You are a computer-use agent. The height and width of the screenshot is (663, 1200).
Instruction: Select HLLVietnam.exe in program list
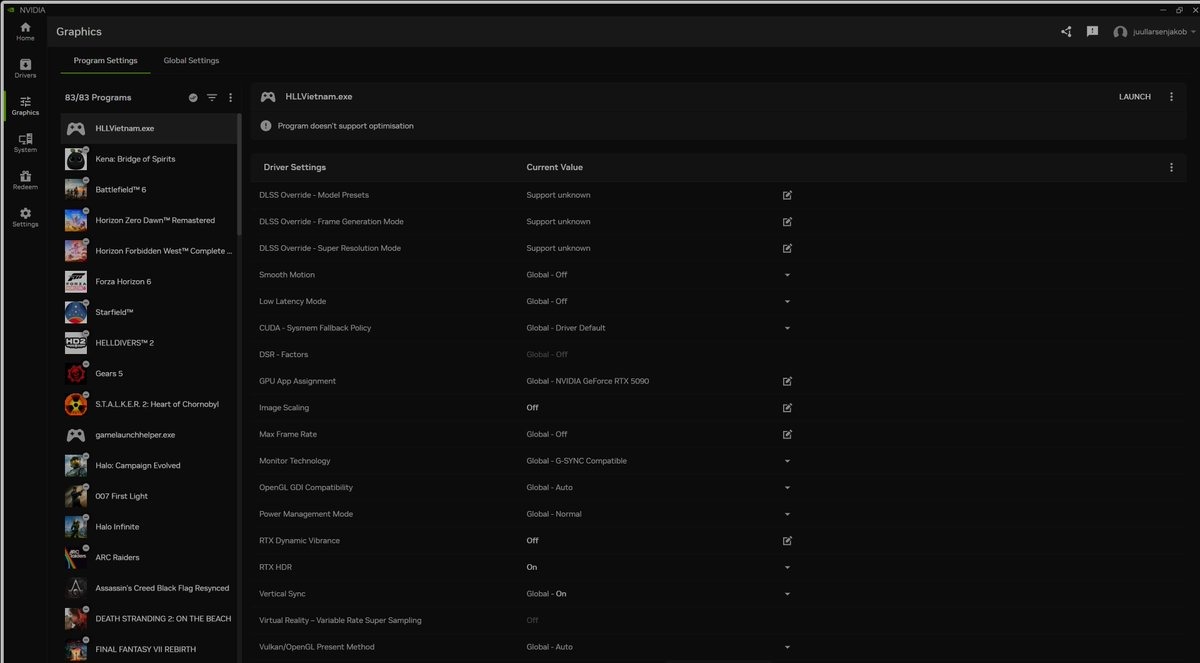click(148, 128)
